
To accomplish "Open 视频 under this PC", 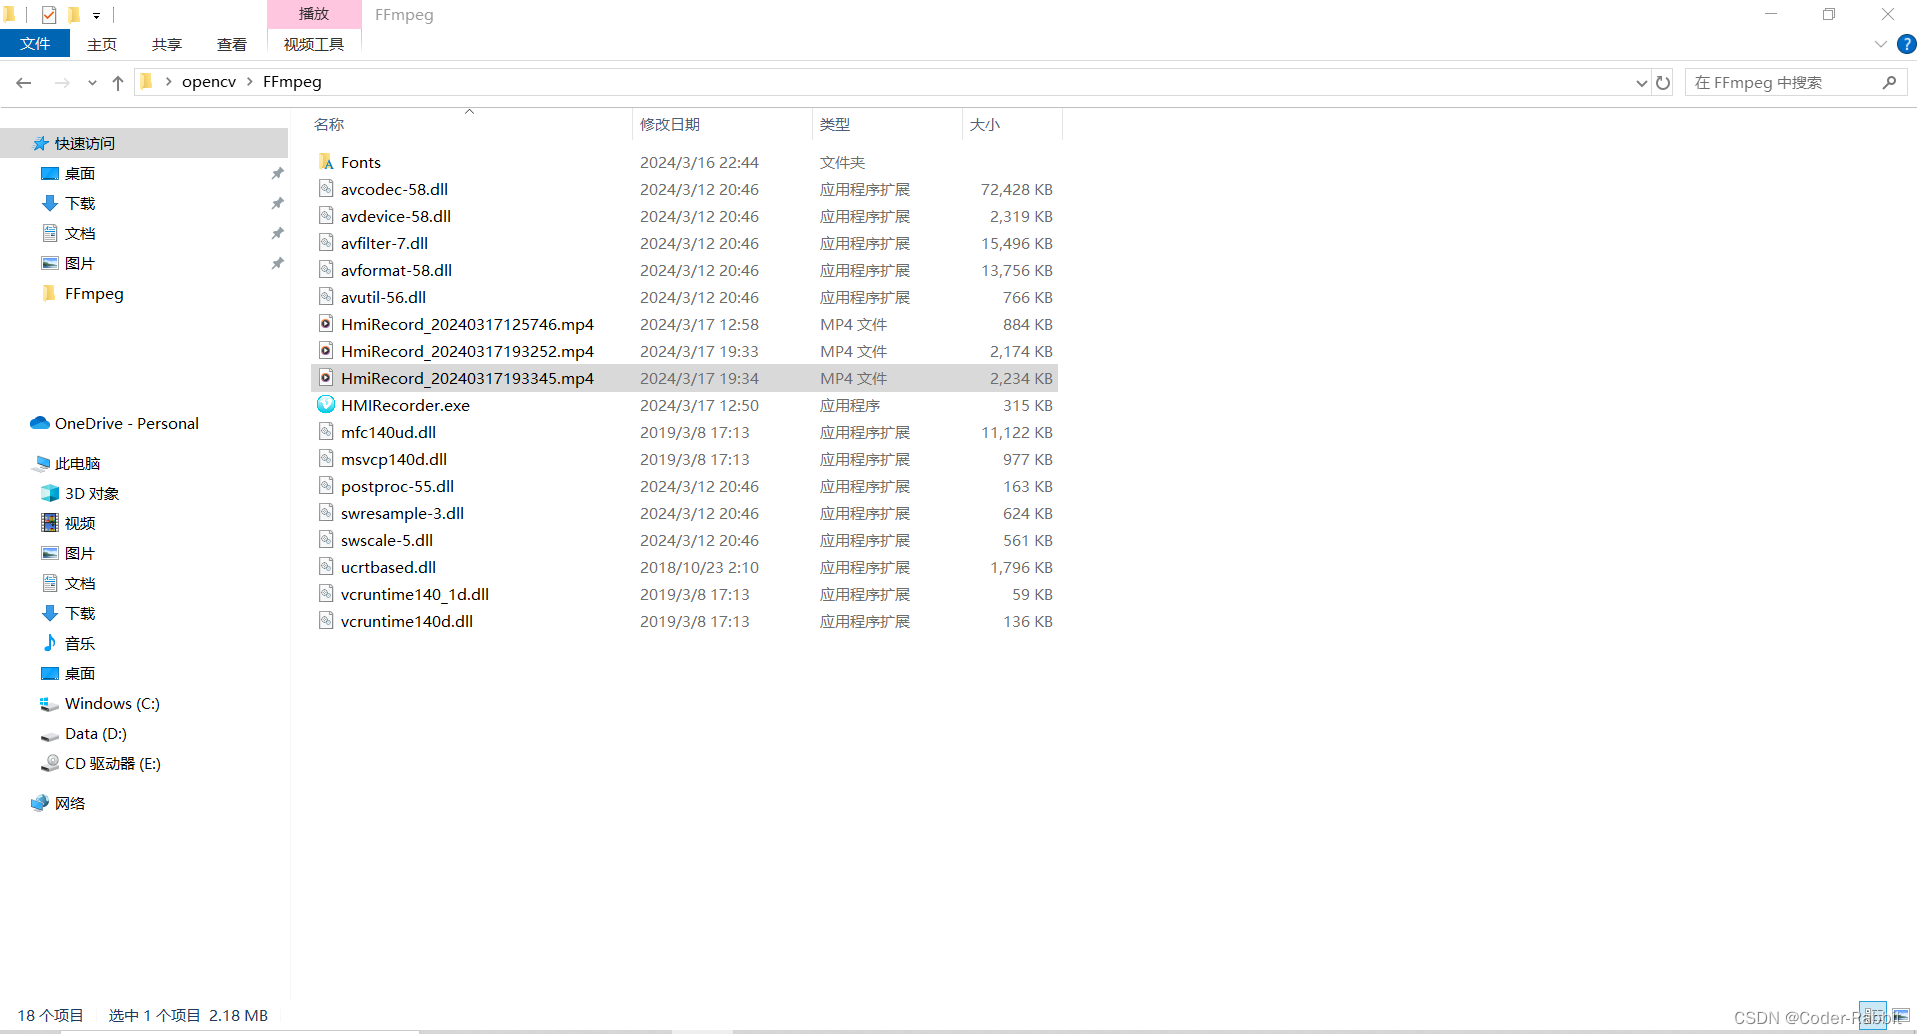I will point(80,524).
